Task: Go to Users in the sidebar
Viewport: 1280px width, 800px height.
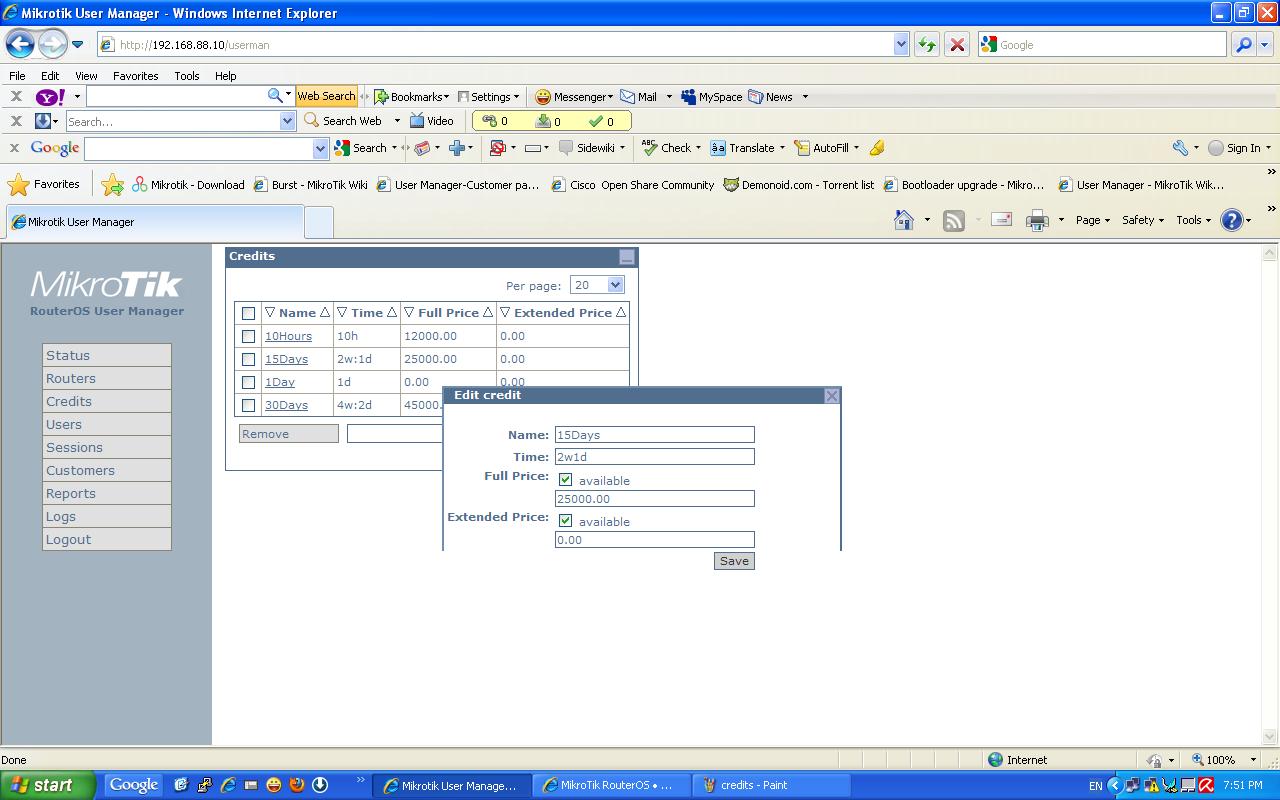Action: 107,425
